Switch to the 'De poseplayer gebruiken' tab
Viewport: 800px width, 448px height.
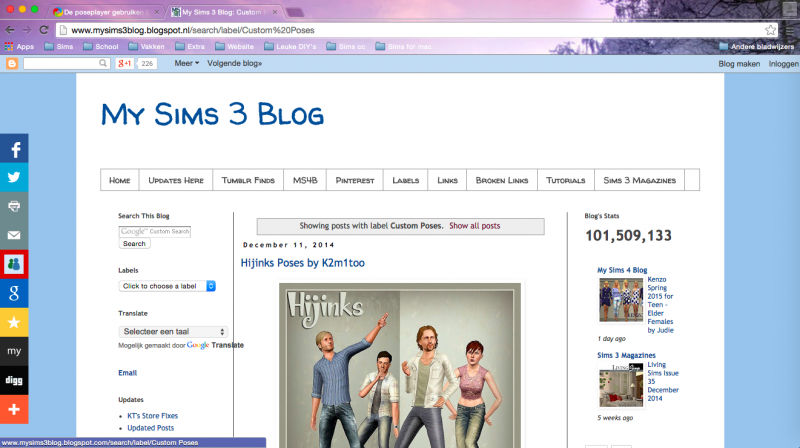(106, 12)
